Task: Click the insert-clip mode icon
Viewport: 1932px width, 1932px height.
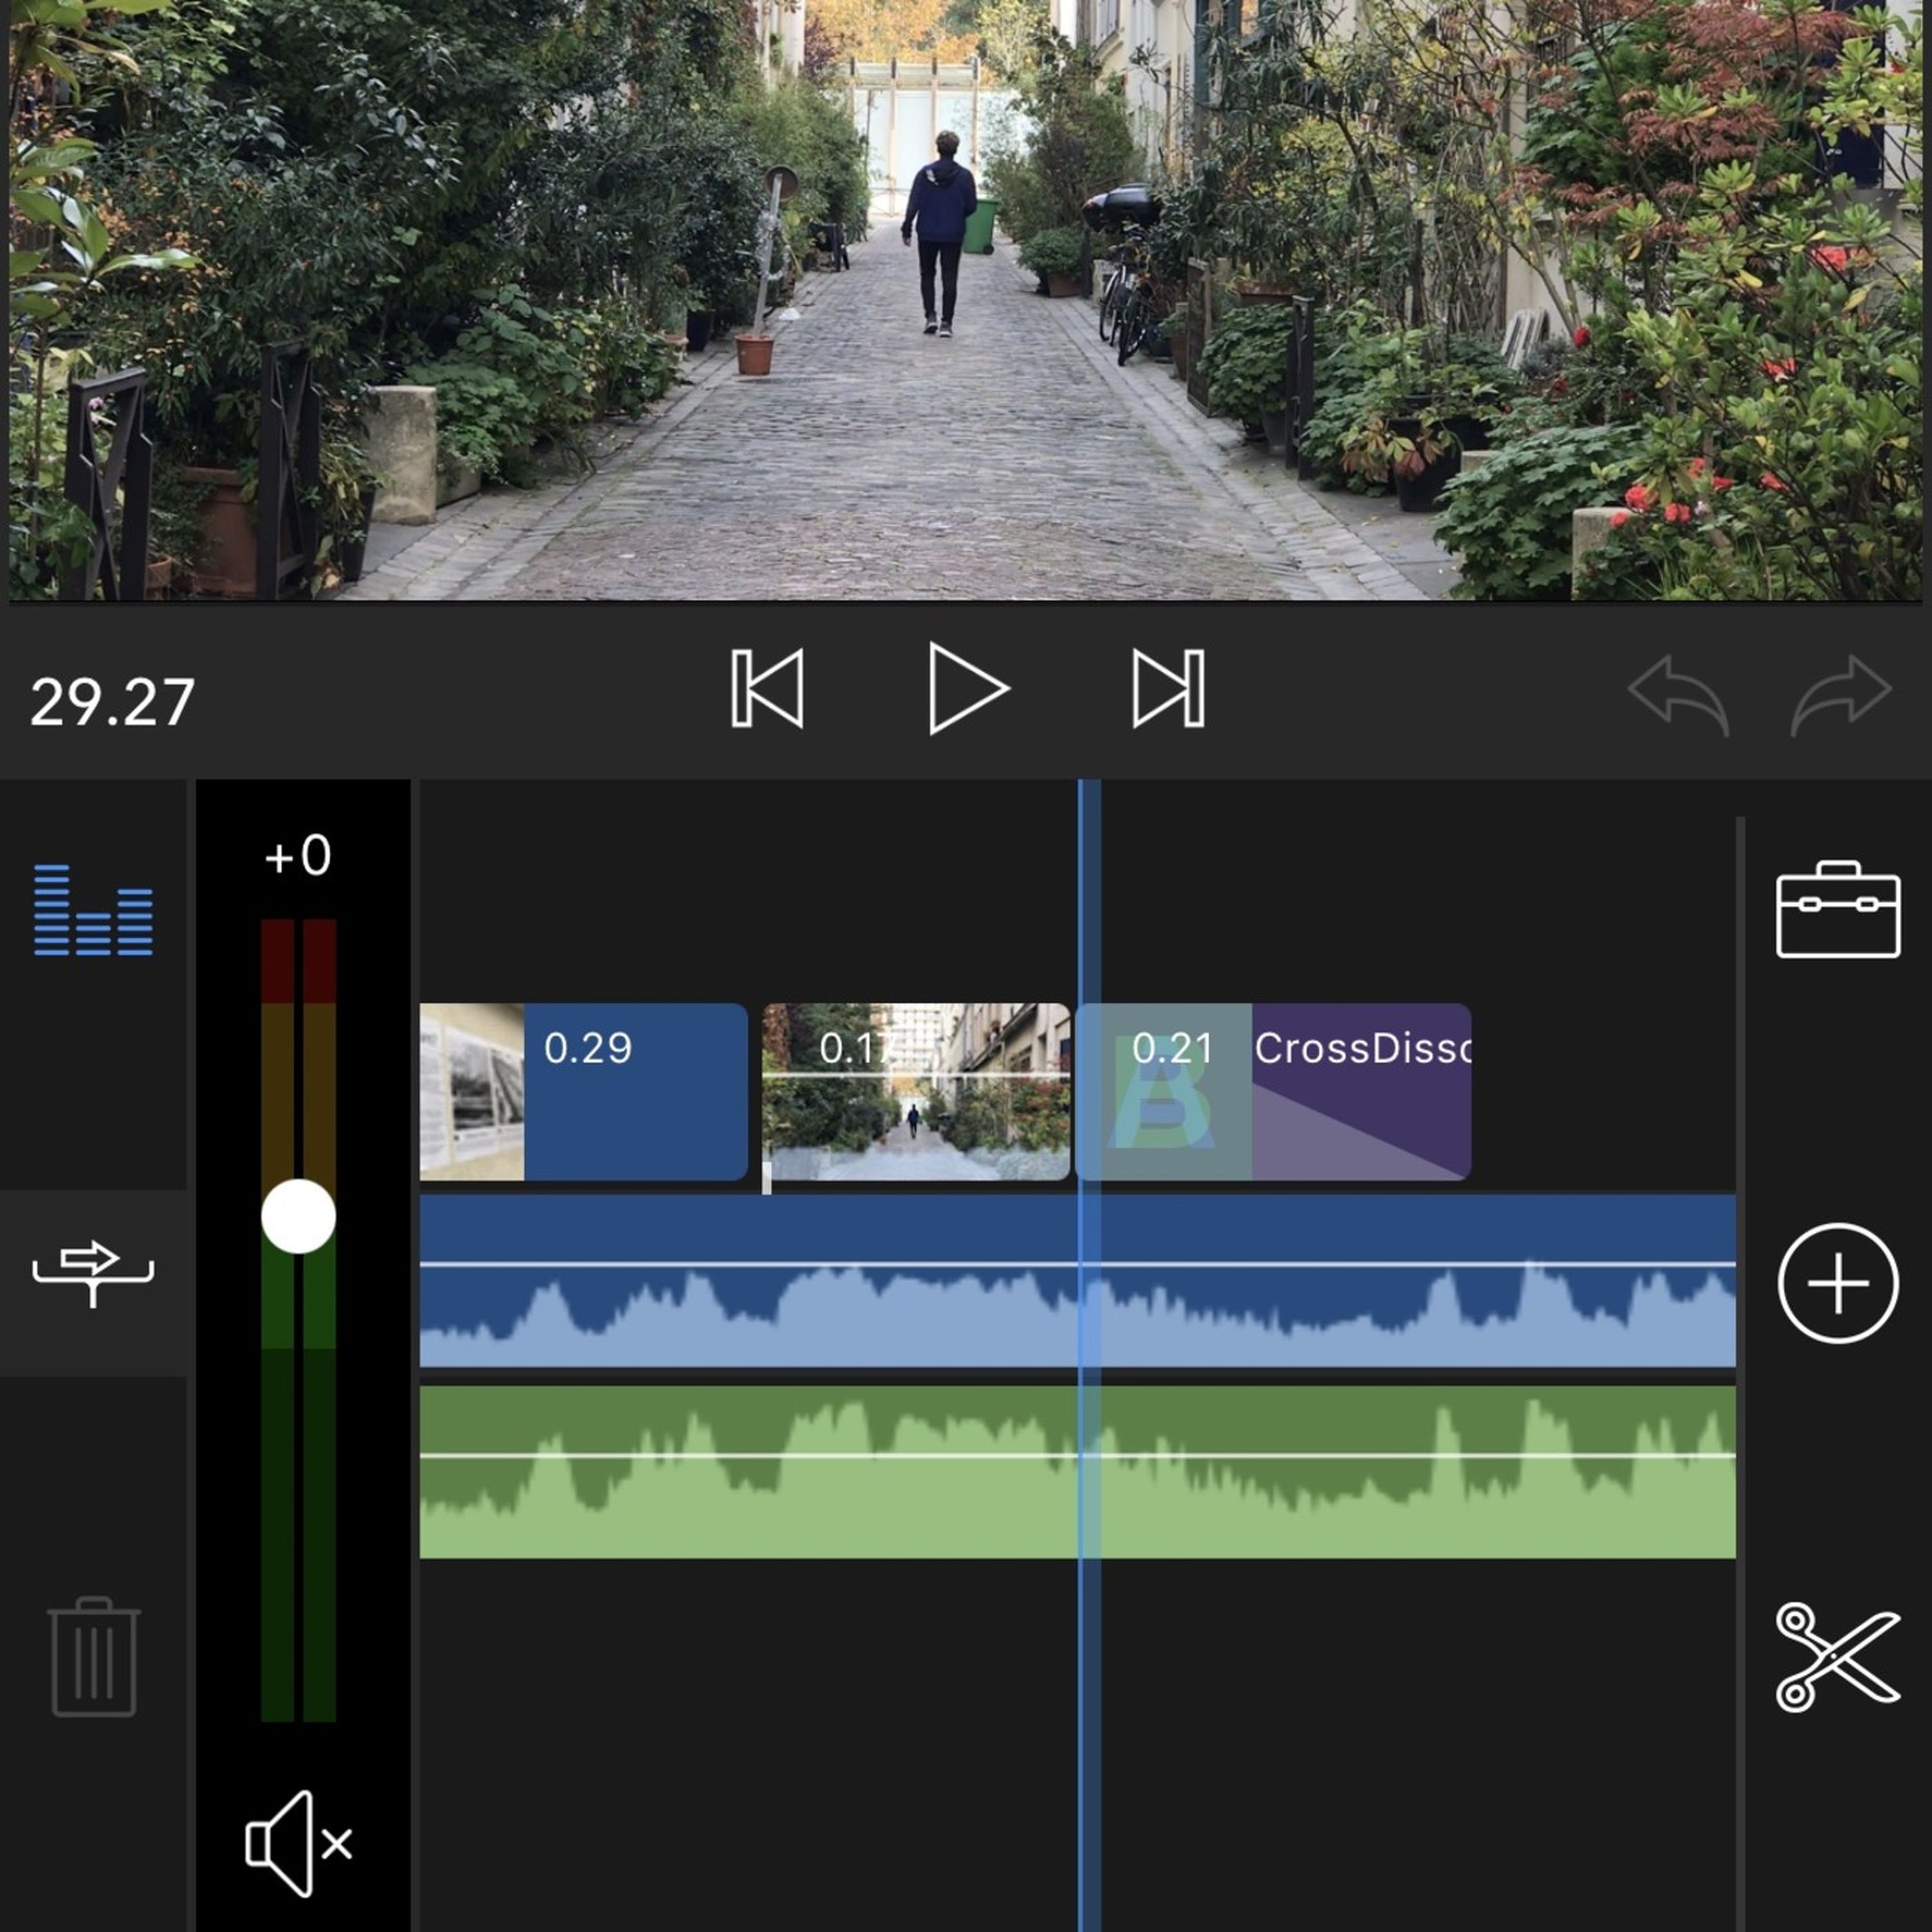Action: (93, 1273)
